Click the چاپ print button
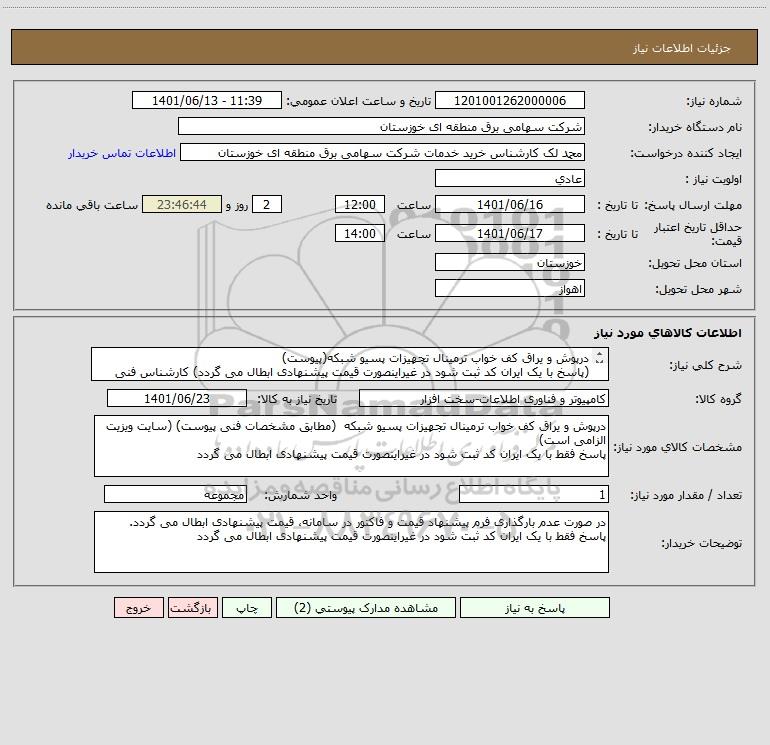770x745 pixels. click(247, 608)
